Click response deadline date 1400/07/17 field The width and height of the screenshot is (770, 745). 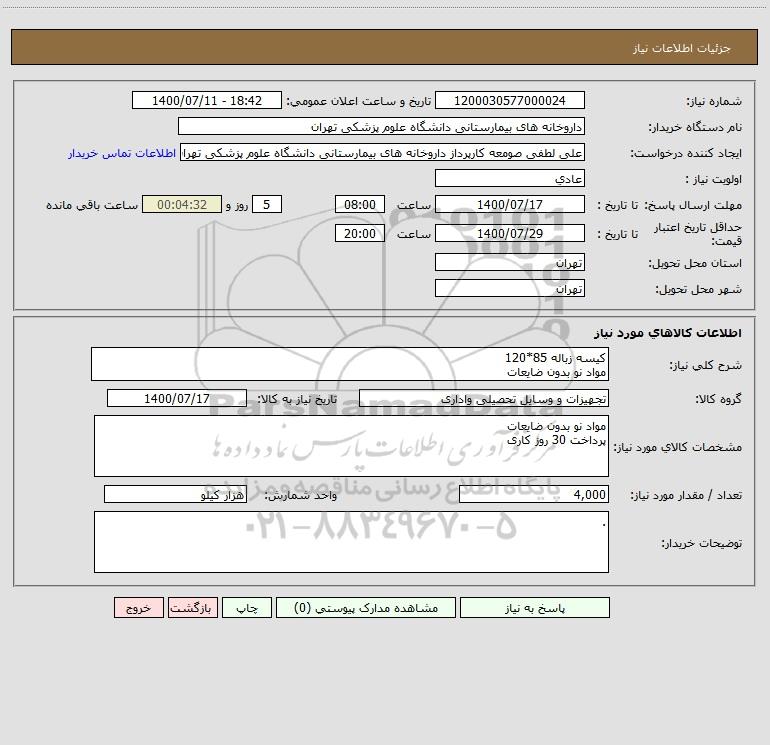coord(510,205)
